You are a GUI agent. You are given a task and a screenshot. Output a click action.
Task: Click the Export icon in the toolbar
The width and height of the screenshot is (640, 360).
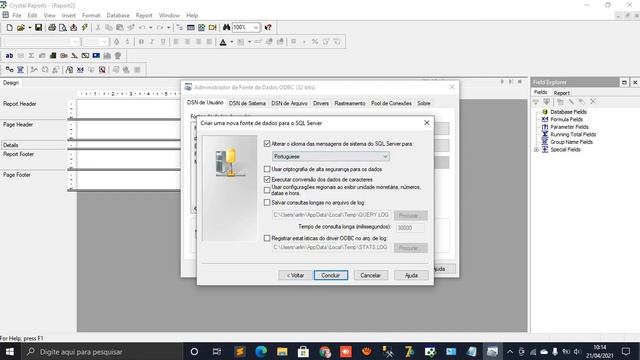[73, 27]
